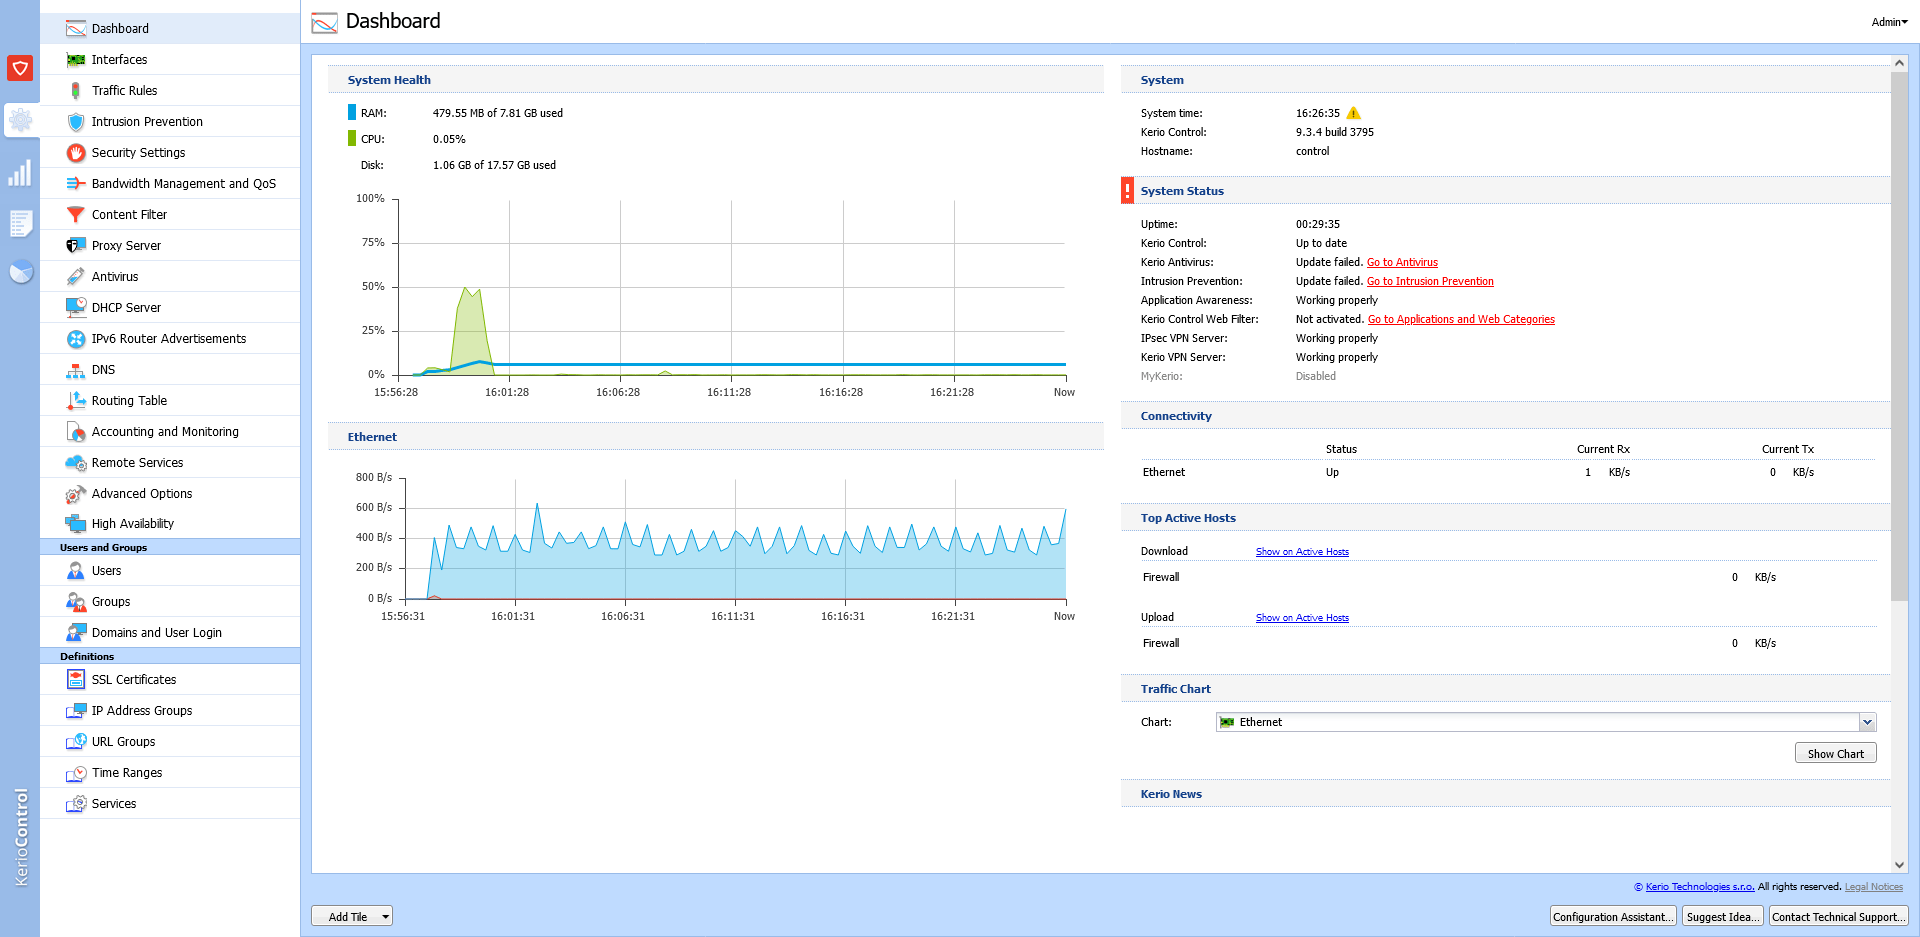
Task: Open the logs document icon in left rail
Action: click(x=20, y=223)
